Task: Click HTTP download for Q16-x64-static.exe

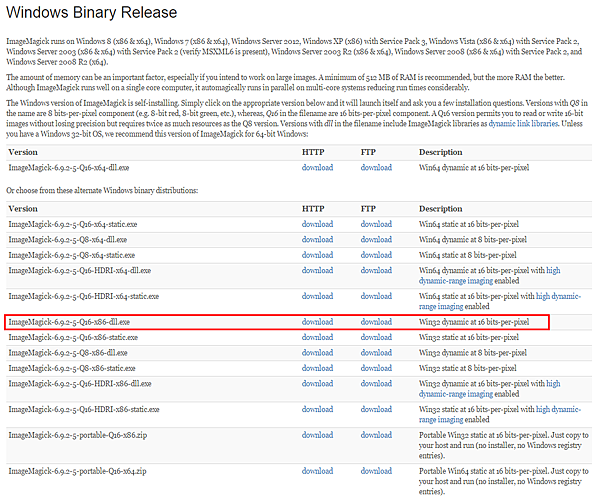Action: pyautogui.click(x=317, y=224)
